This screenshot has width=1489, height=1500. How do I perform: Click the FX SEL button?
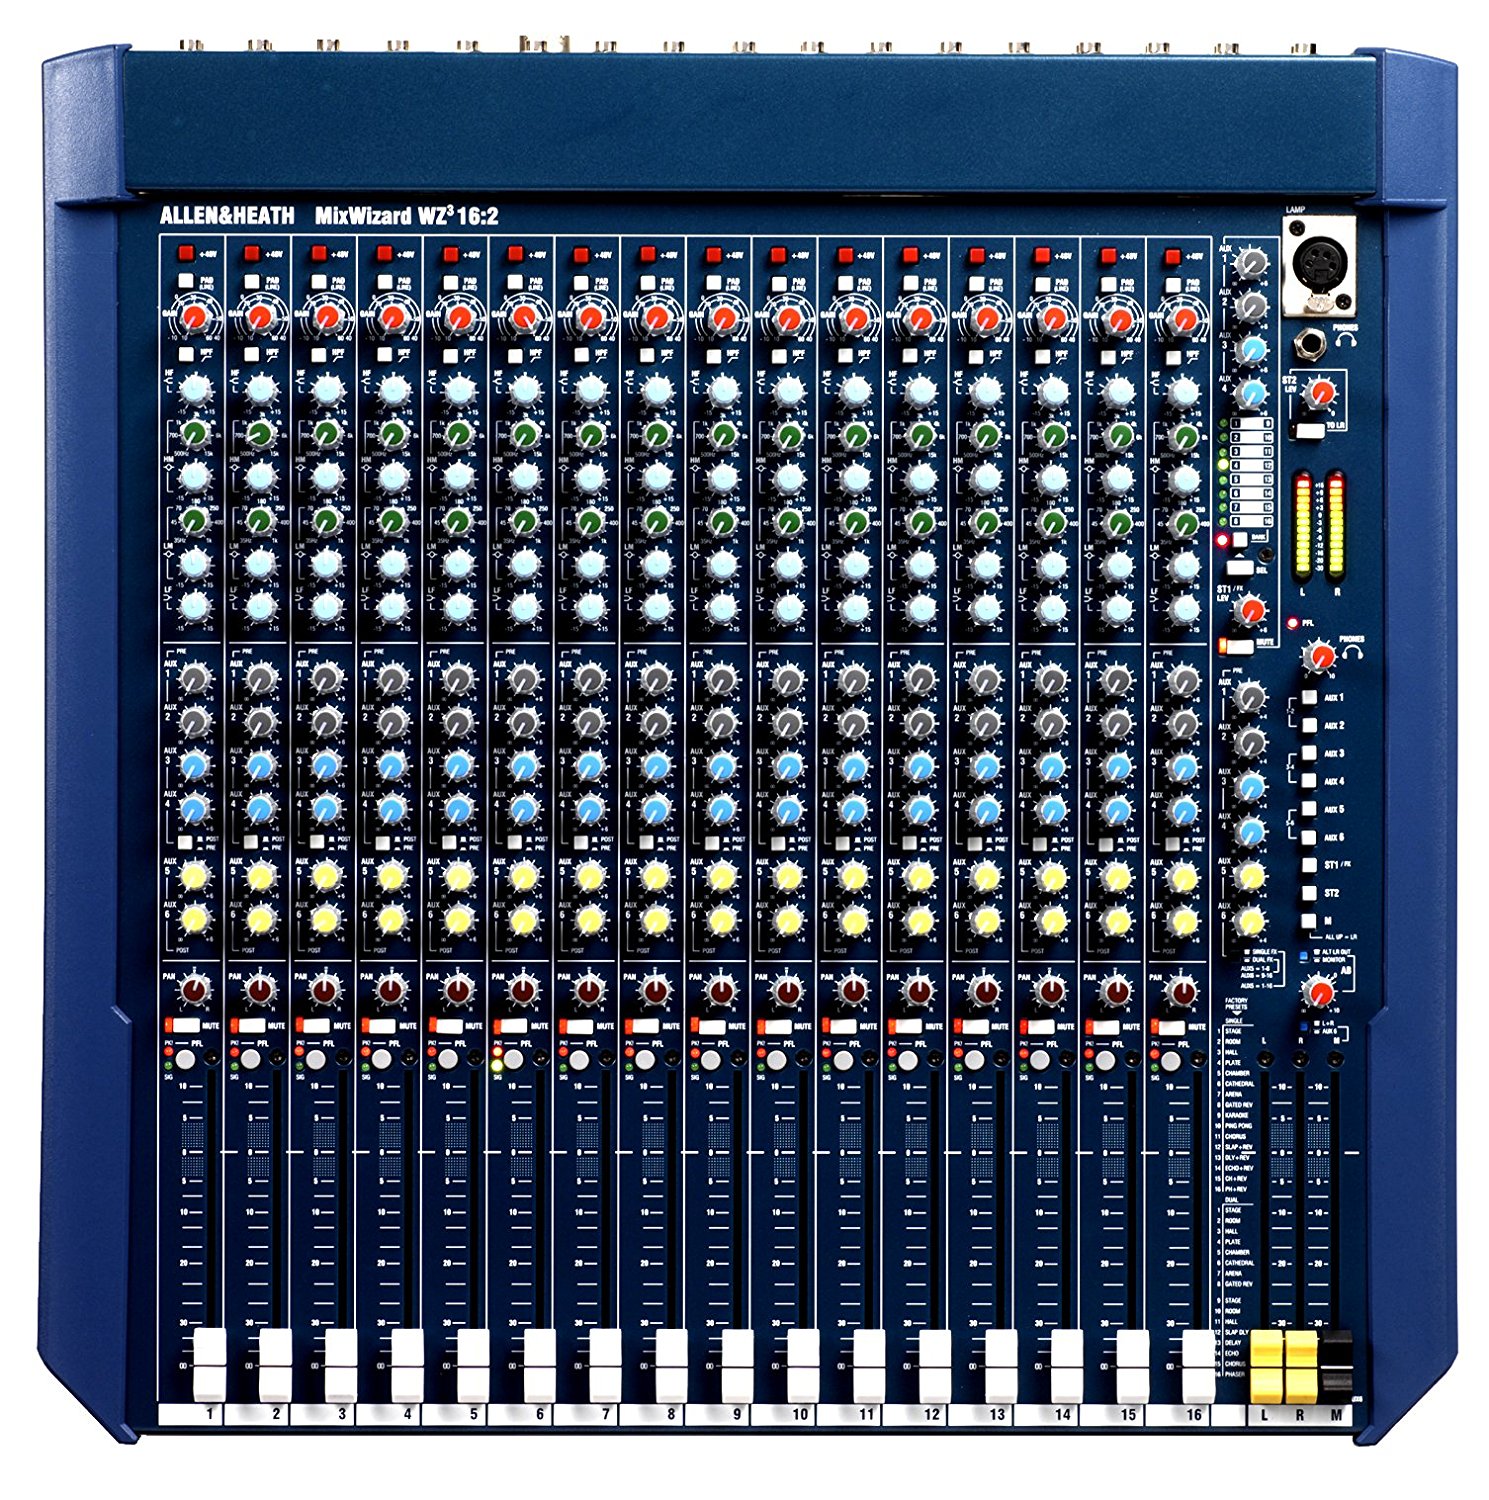click(x=1240, y=567)
